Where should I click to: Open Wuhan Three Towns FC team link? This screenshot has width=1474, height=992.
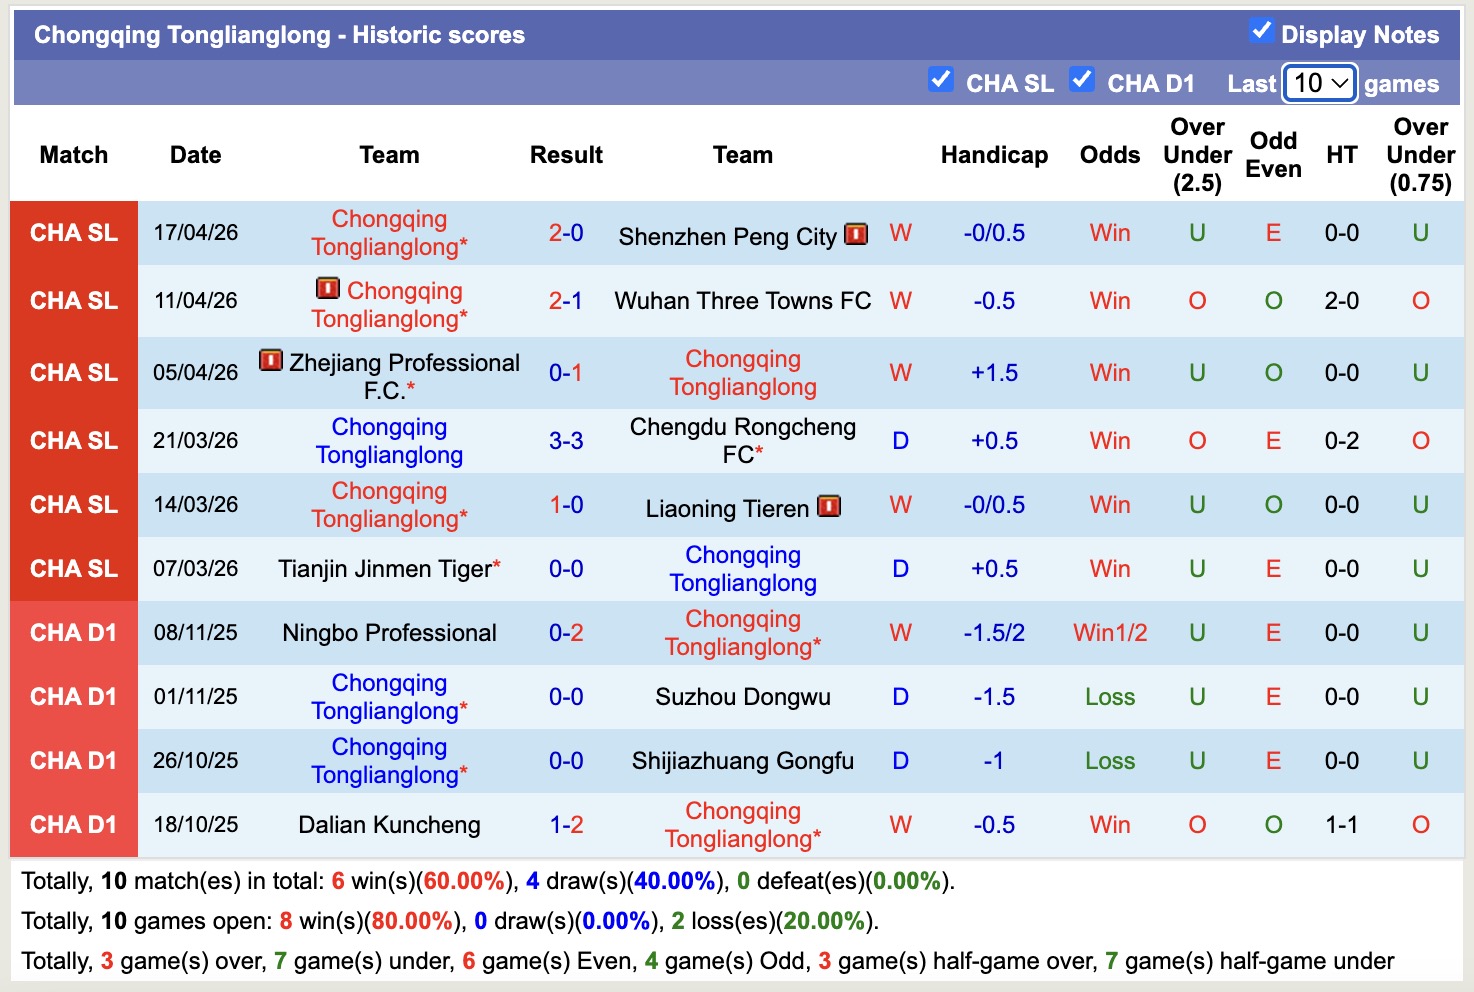[743, 300]
